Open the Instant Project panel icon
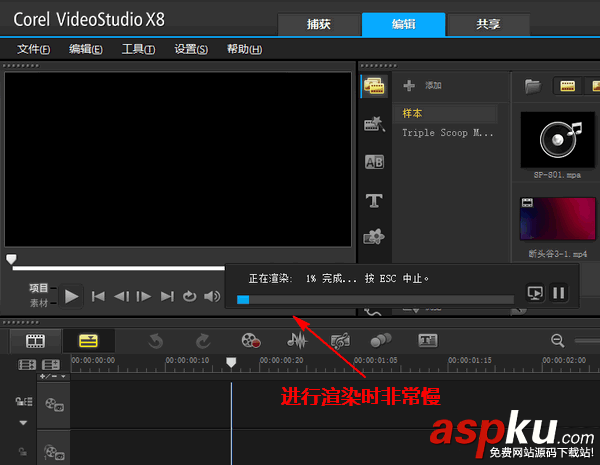Screen dimensions: 600x465 pyautogui.click(x=374, y=124)
